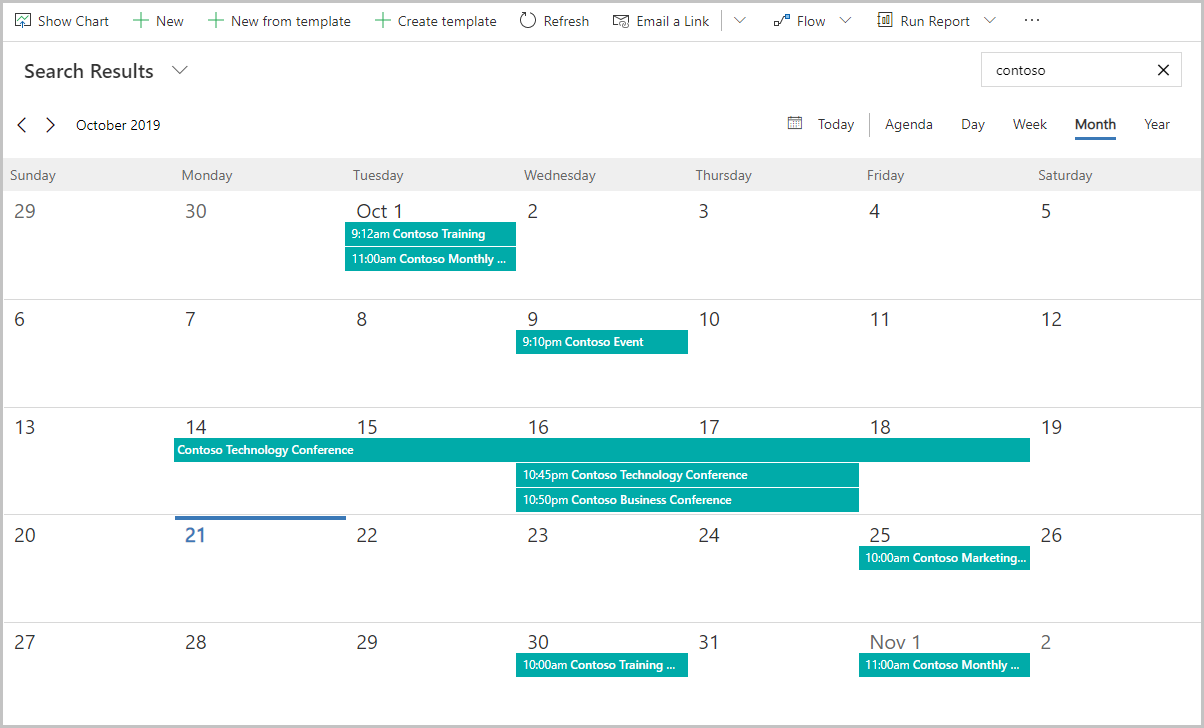Open the 10:00am Contoso Training event on Oct 30
This screenshot has width=1204, height=728.
pos(602,665)
